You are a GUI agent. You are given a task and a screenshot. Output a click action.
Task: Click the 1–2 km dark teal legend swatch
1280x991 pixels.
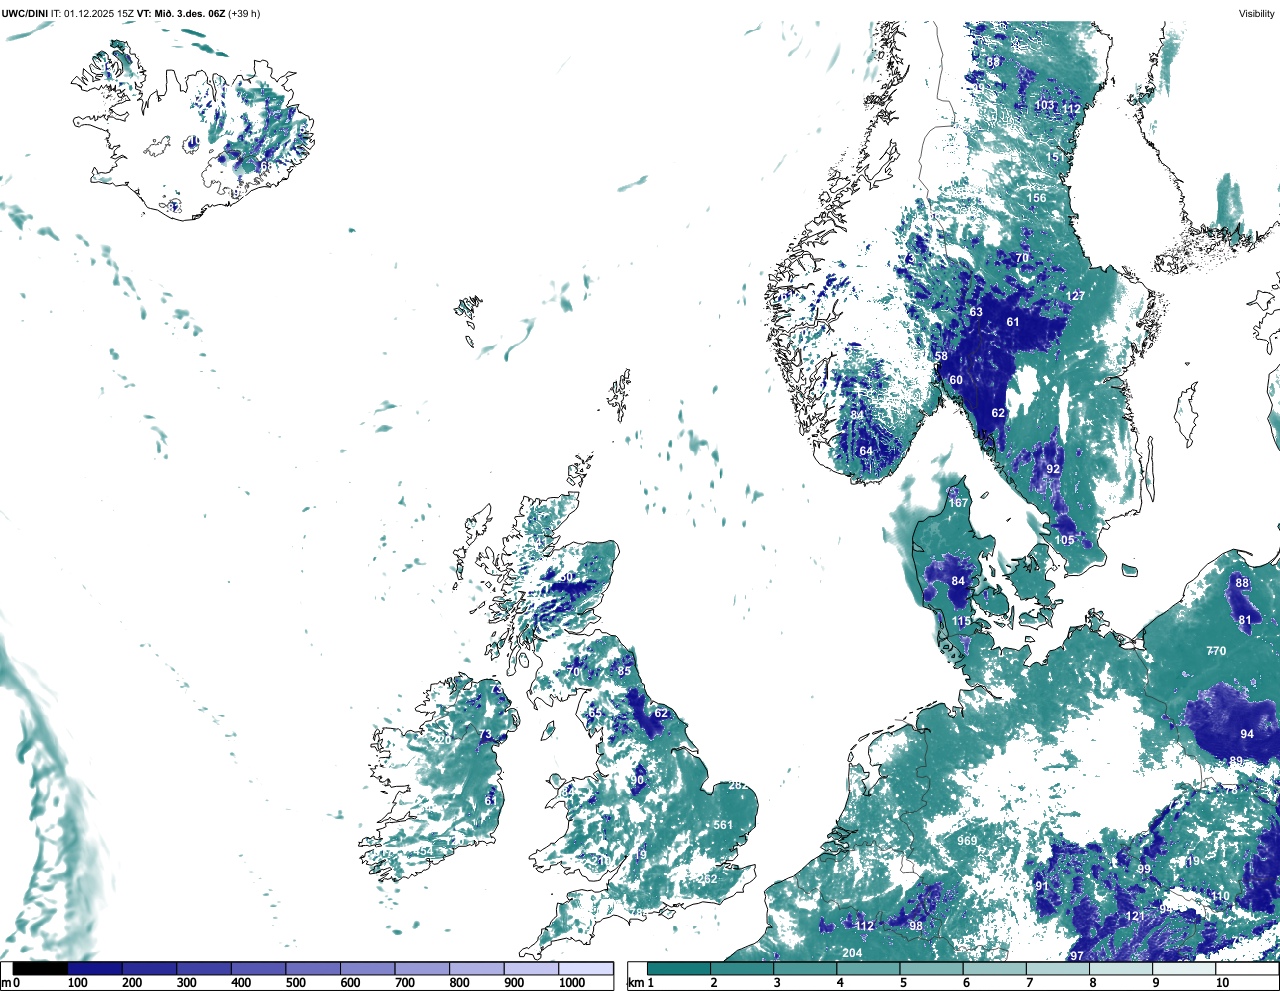pyautogui.click(x=678, y=968)
